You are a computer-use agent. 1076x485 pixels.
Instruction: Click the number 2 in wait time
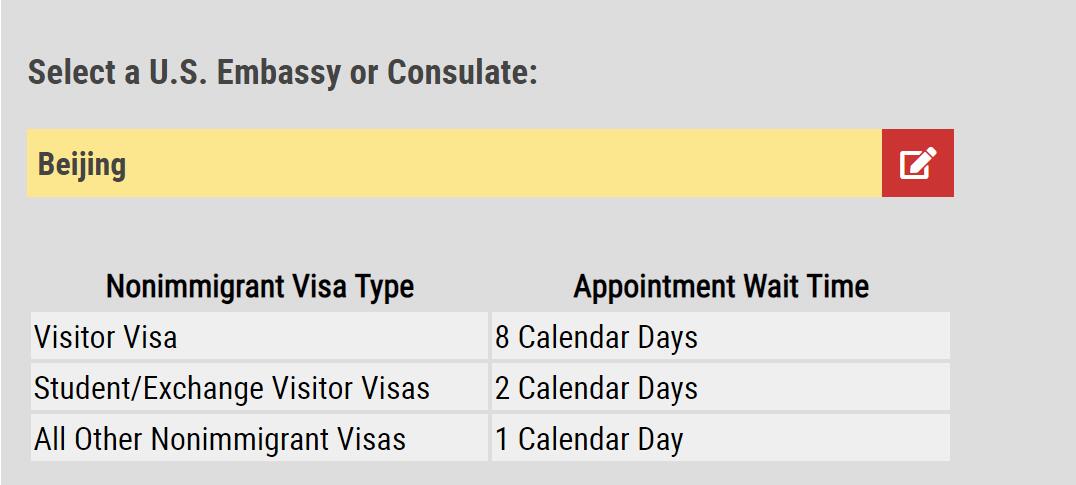coord(502,388)
